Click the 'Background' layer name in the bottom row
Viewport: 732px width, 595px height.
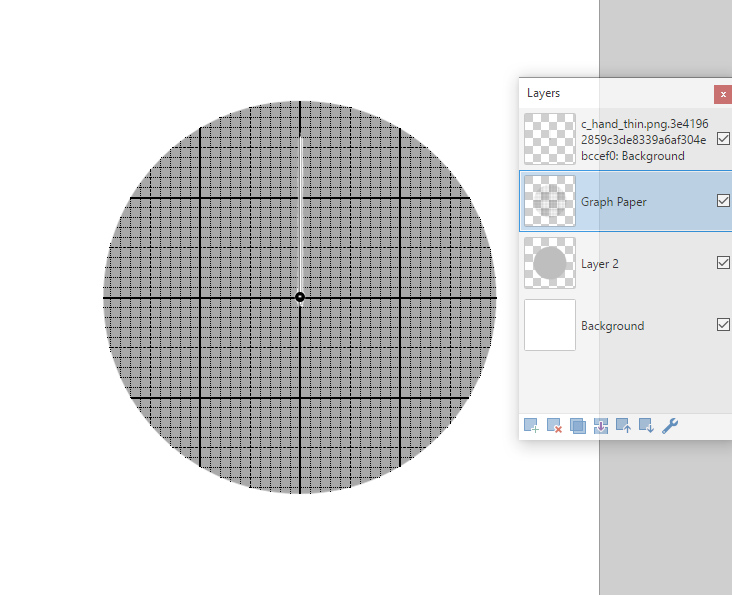click(x=612, y=326)
